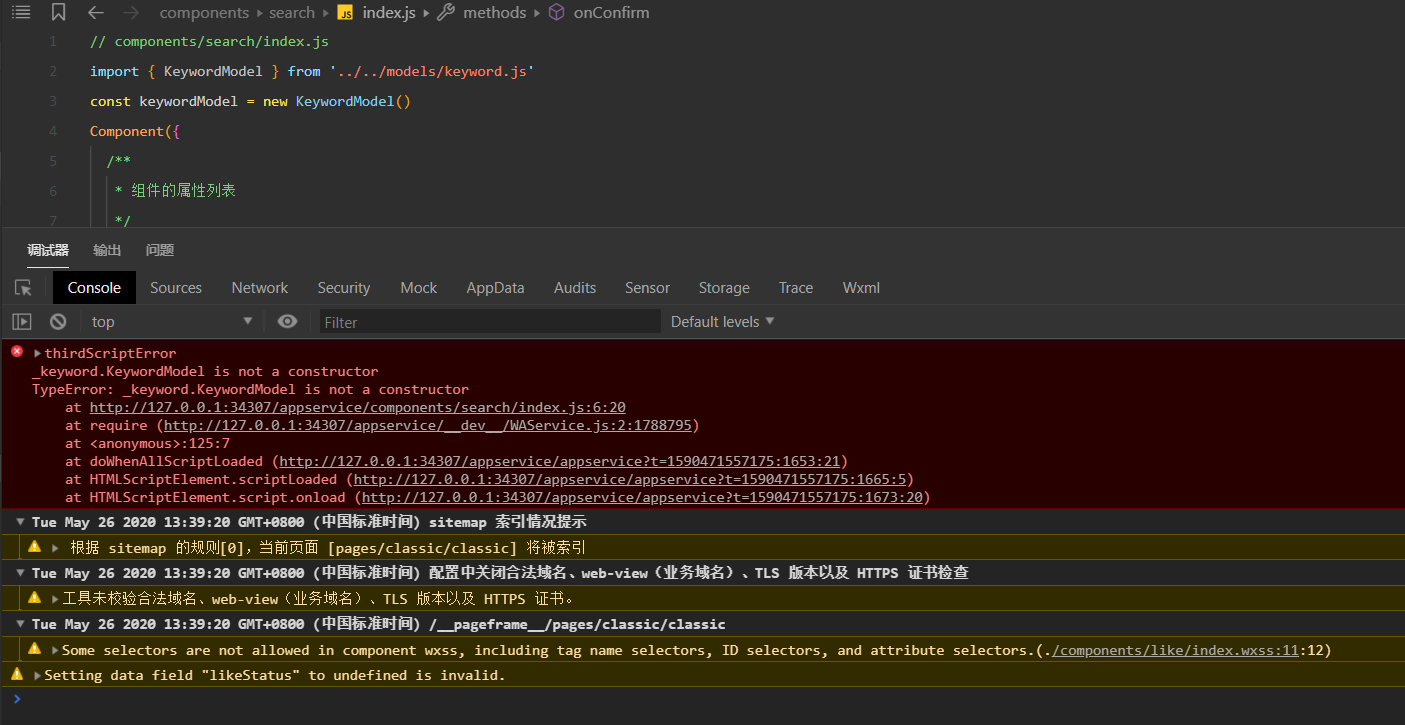Click the wrench icon before methods
Image resolution: width=1405 pixels, height=725 pixels.
[446, 13]
